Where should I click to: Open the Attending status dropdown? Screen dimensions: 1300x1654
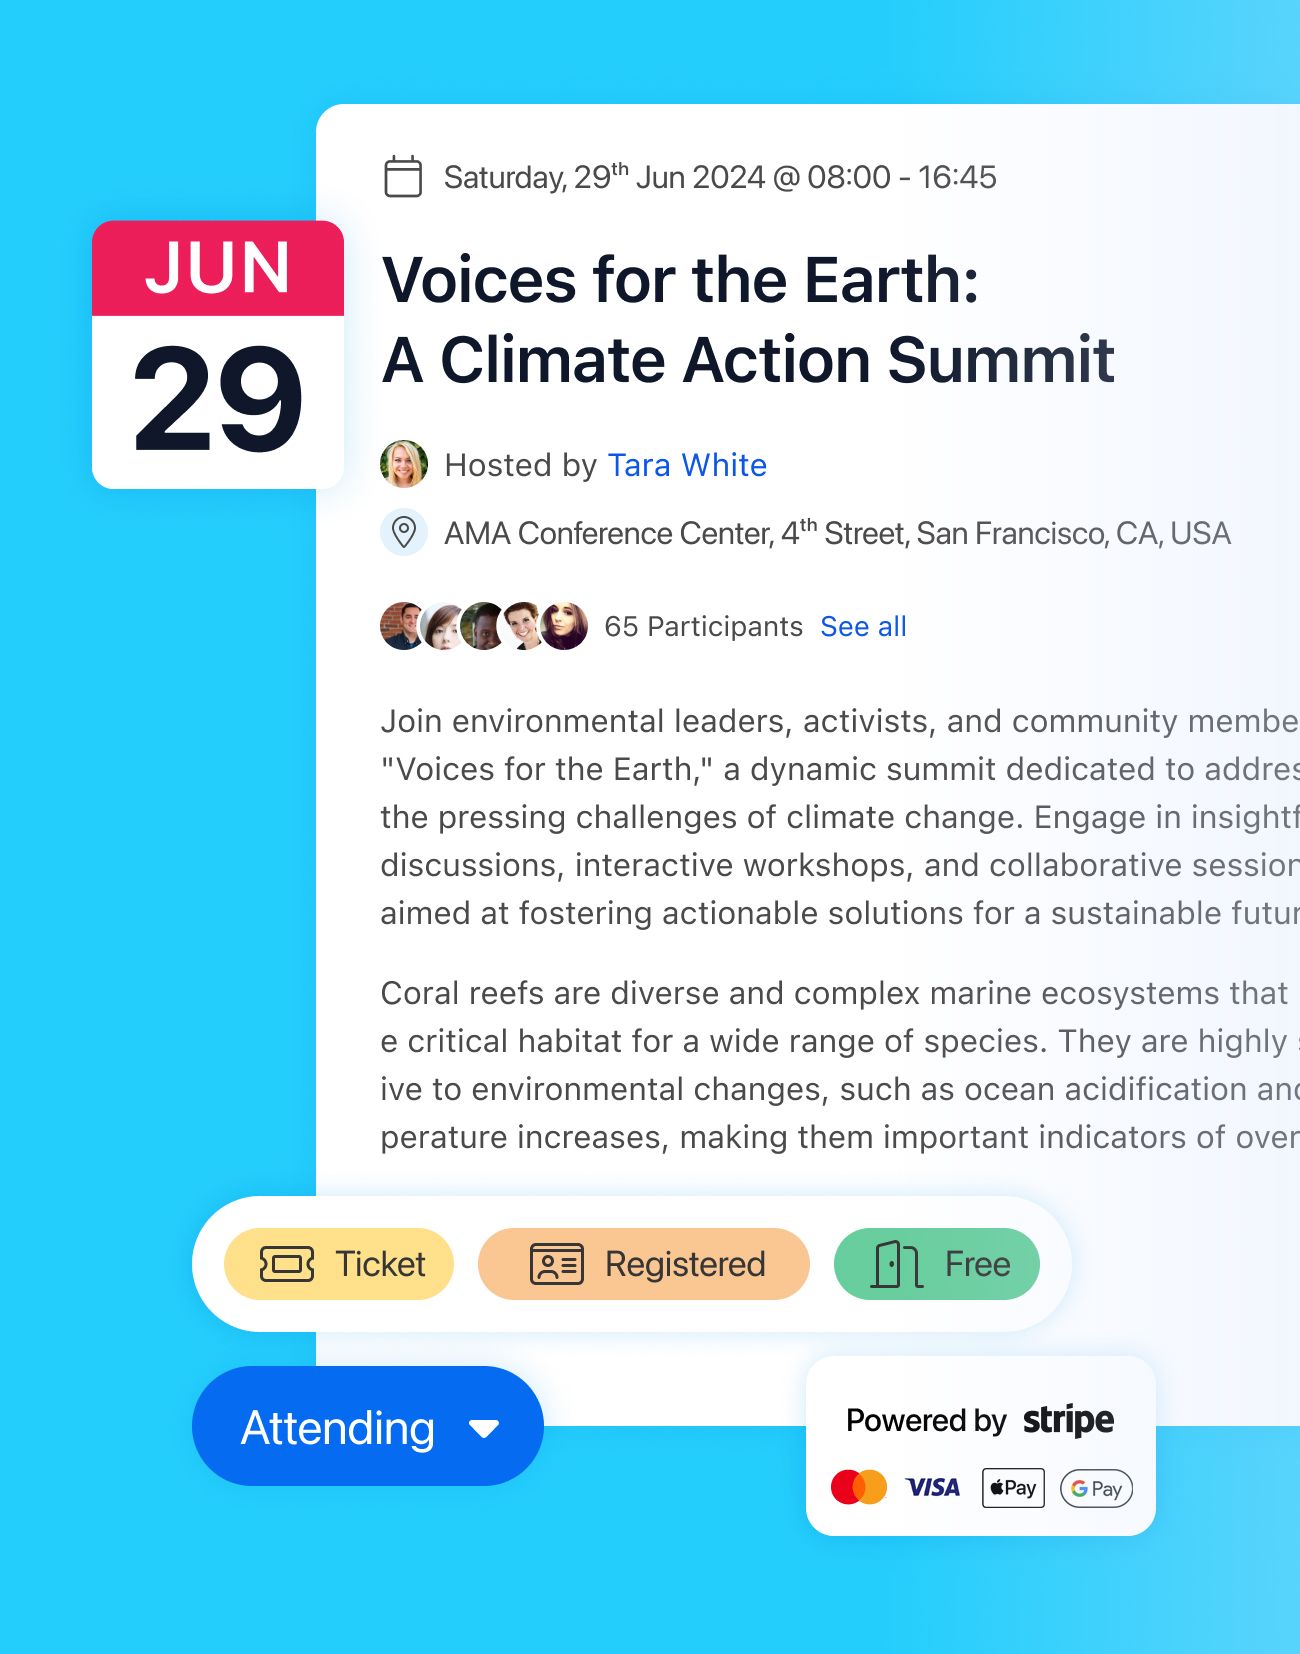click(338, 1427)
